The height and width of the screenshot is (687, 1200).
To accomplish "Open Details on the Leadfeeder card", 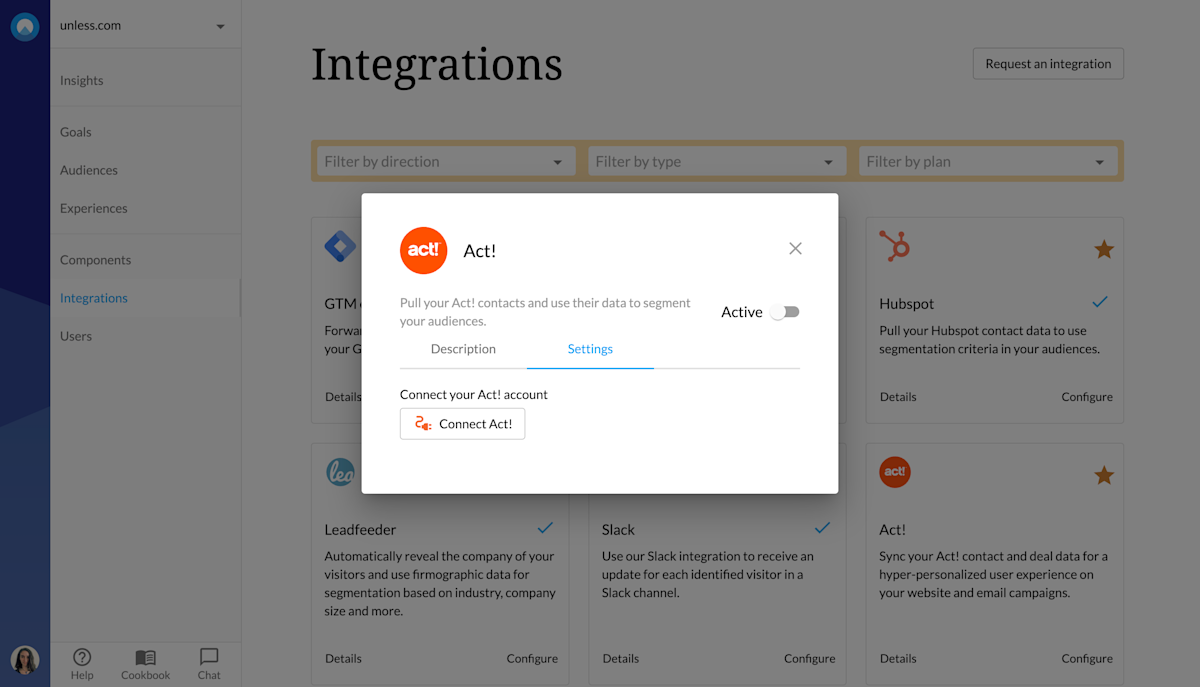I will tap(343, 659).
